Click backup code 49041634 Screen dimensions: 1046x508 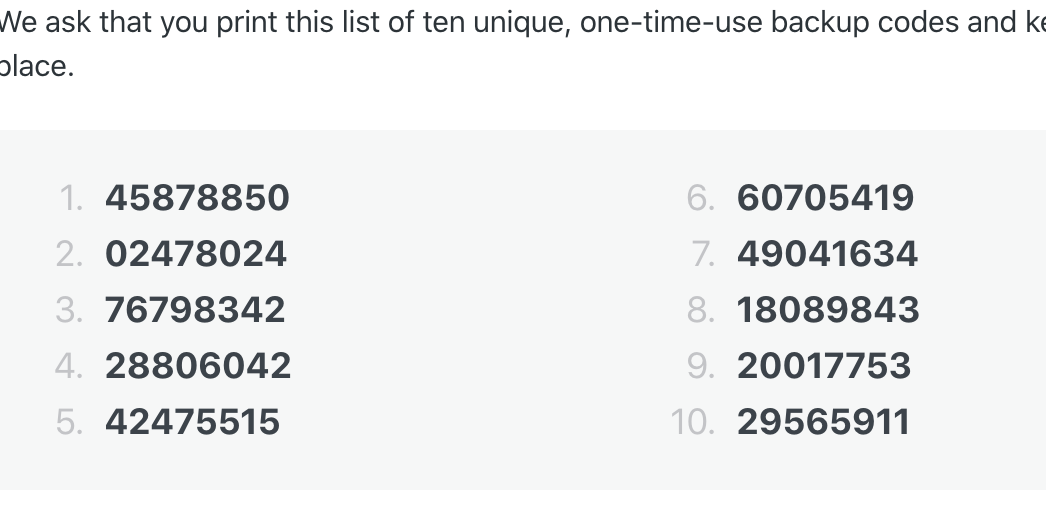click(827, 254)
